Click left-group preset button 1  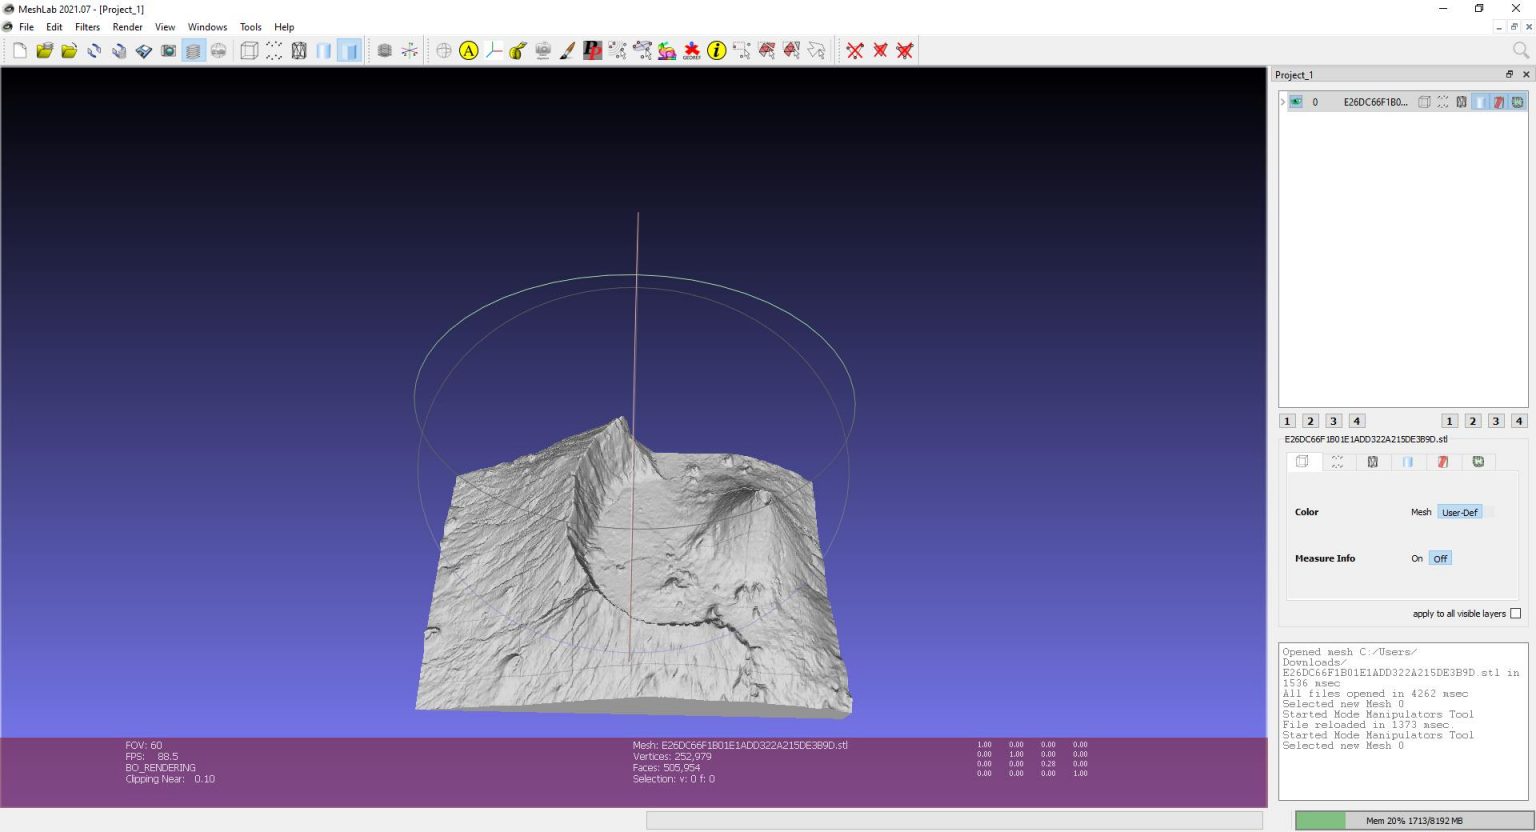pyautogui.click(x=1288, y=421)
